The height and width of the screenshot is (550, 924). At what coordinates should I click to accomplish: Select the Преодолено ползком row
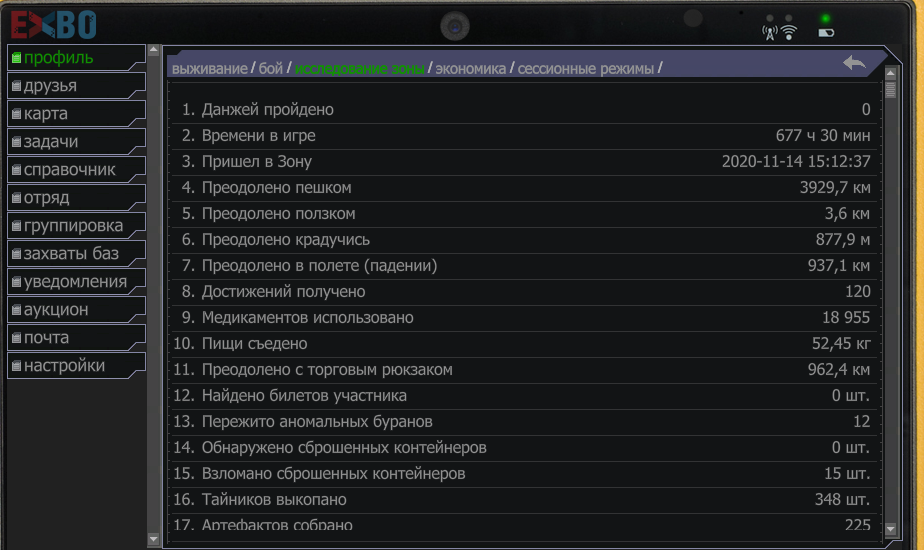pos(524,213)
